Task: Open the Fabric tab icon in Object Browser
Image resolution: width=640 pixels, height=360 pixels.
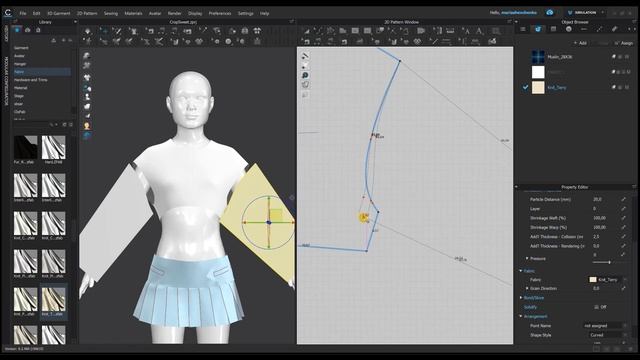Action: [x=538, y=29]
